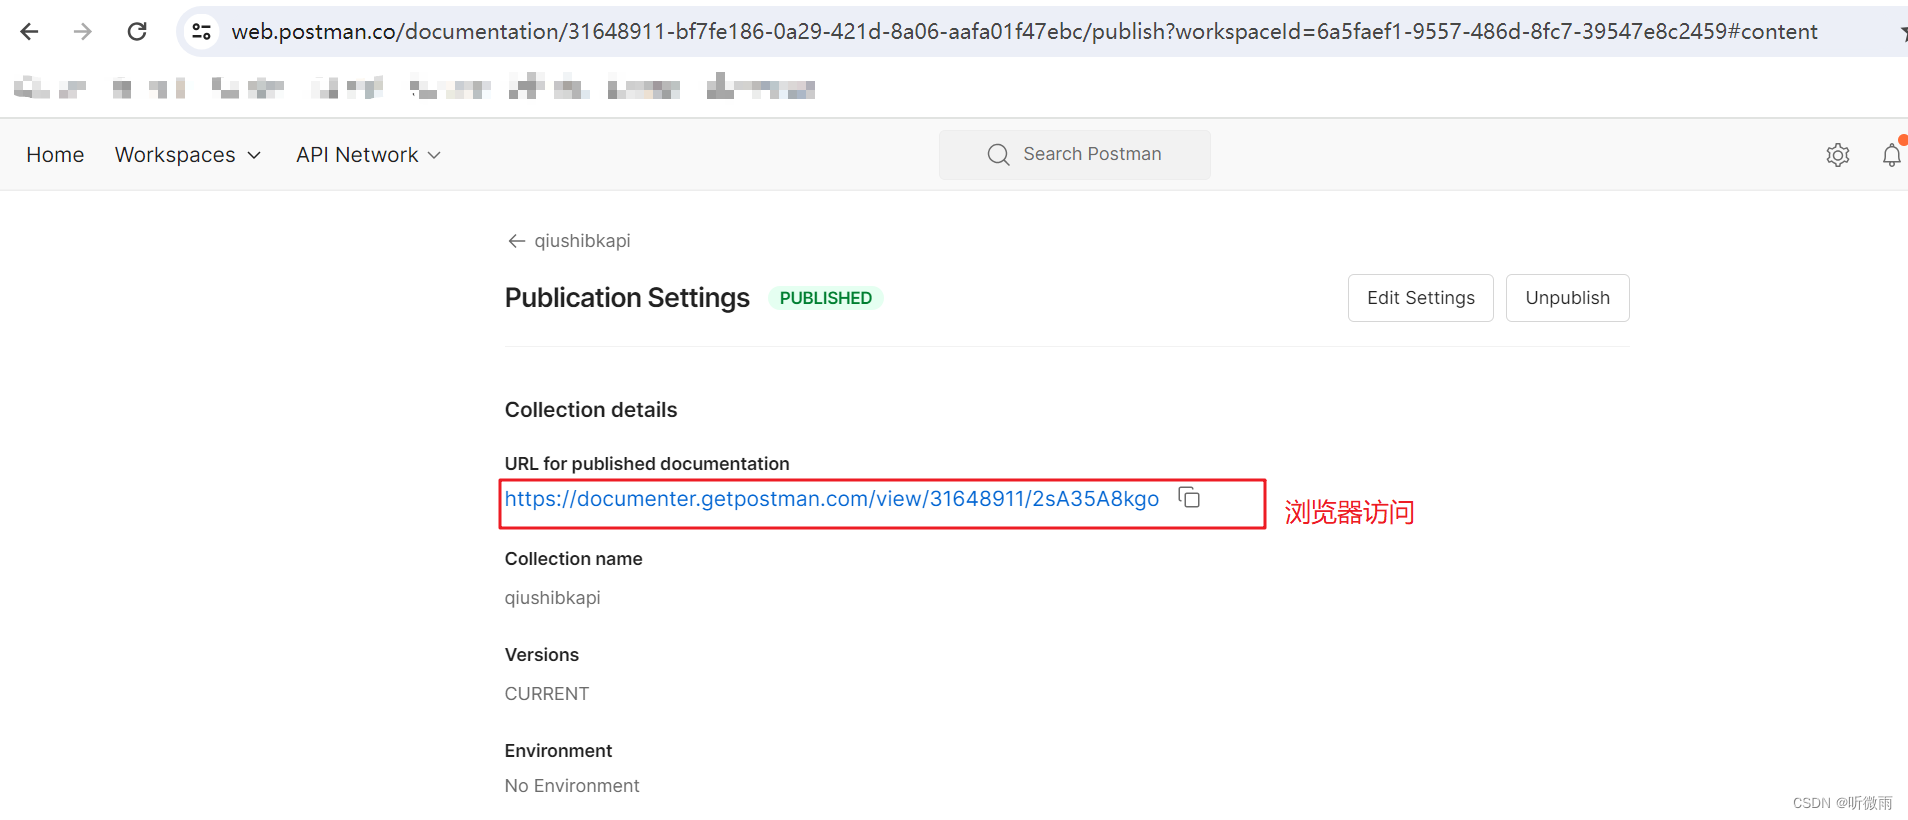1908x820 pixels.
Task: Click the 'Collection name' label
Action: point(574,559)
